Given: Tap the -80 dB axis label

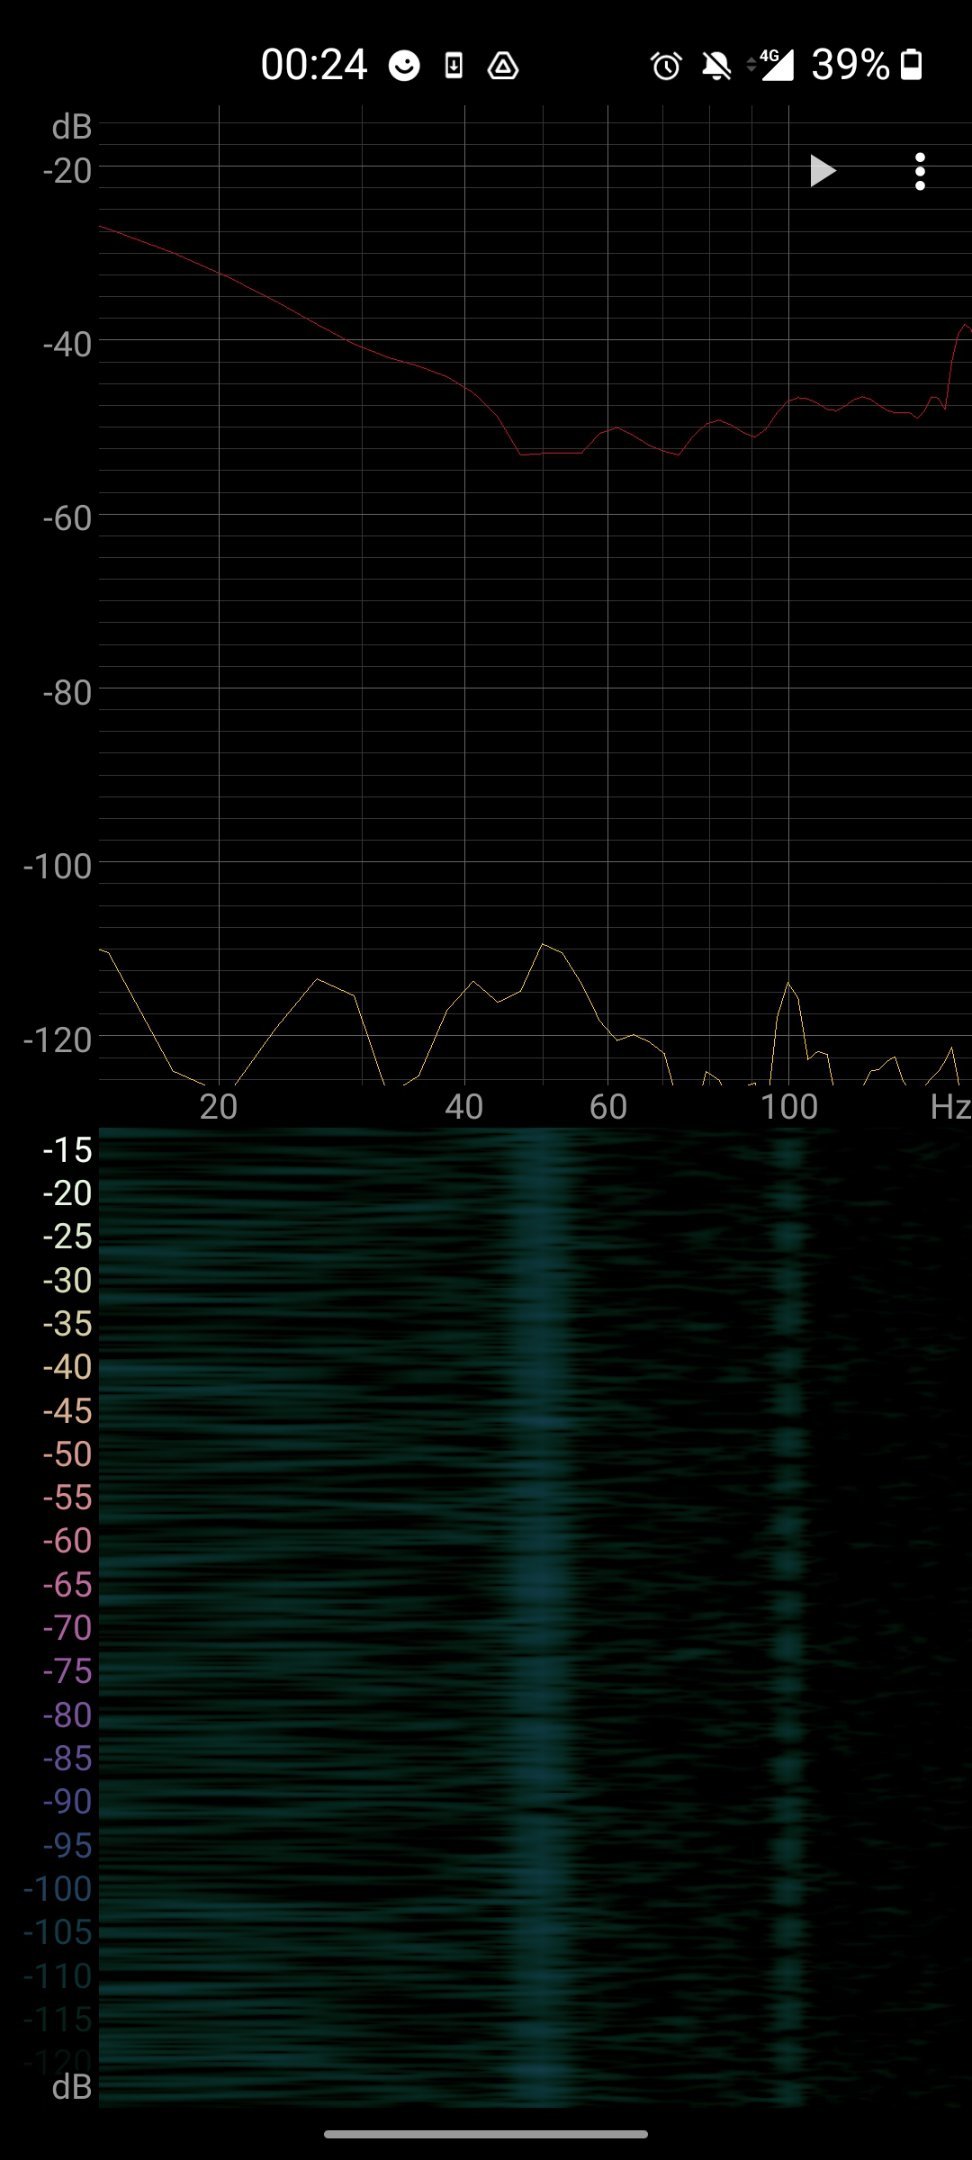Looking at the screenshot, I should pyautogui.click(x=67, y=693).
